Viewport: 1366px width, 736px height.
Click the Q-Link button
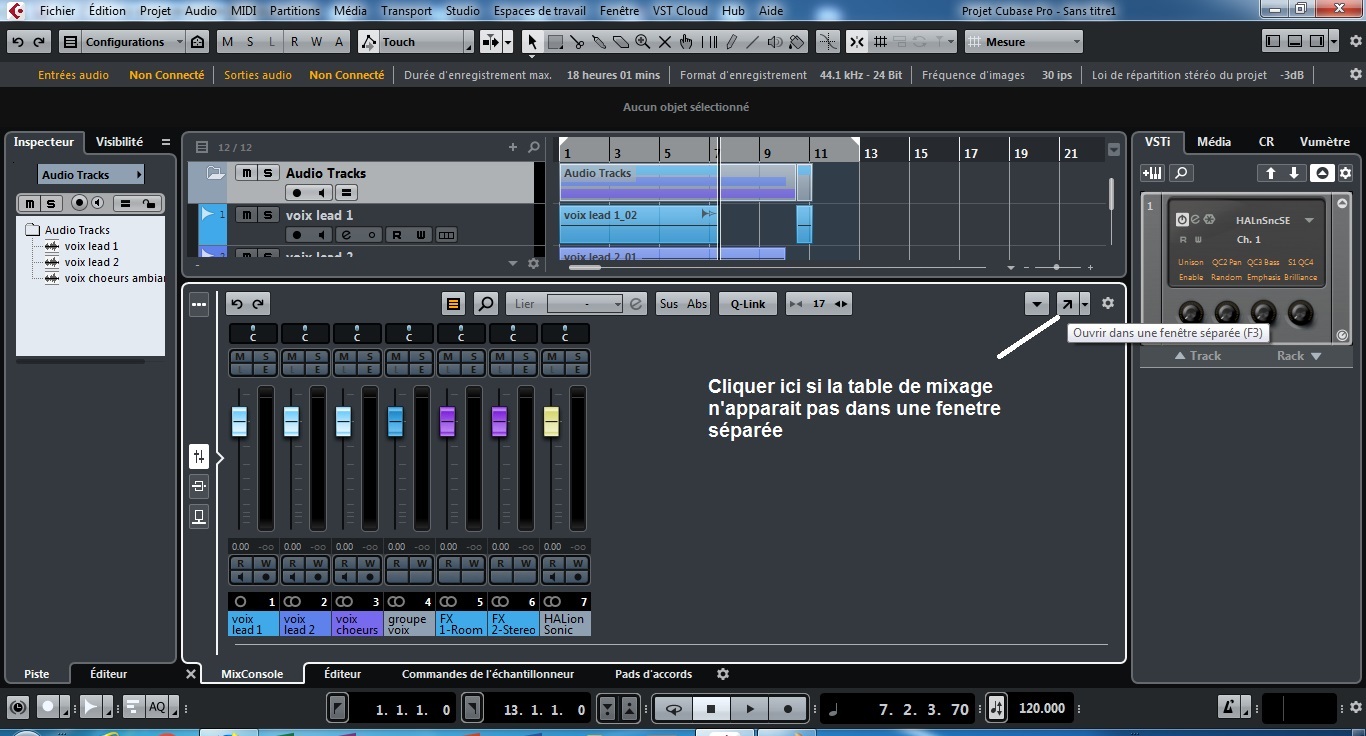coord(748,304)
